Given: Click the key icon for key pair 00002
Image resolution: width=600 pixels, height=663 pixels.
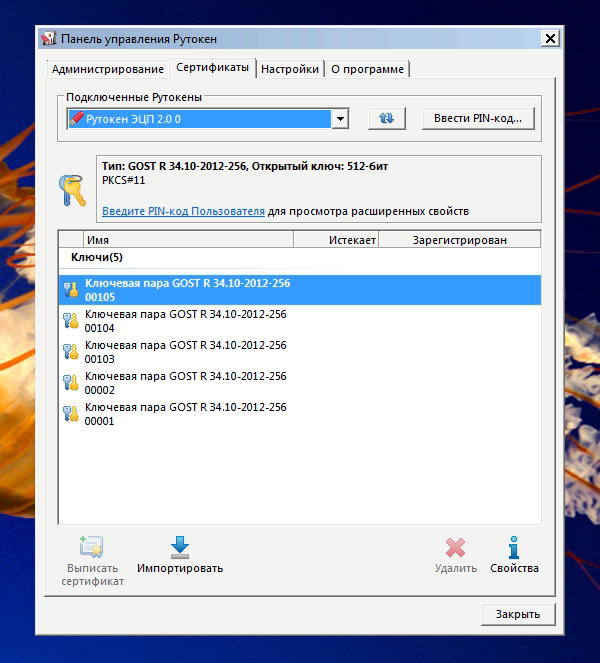Looking at the screenshot, I should pyautogui.click(x=71, y=382).
